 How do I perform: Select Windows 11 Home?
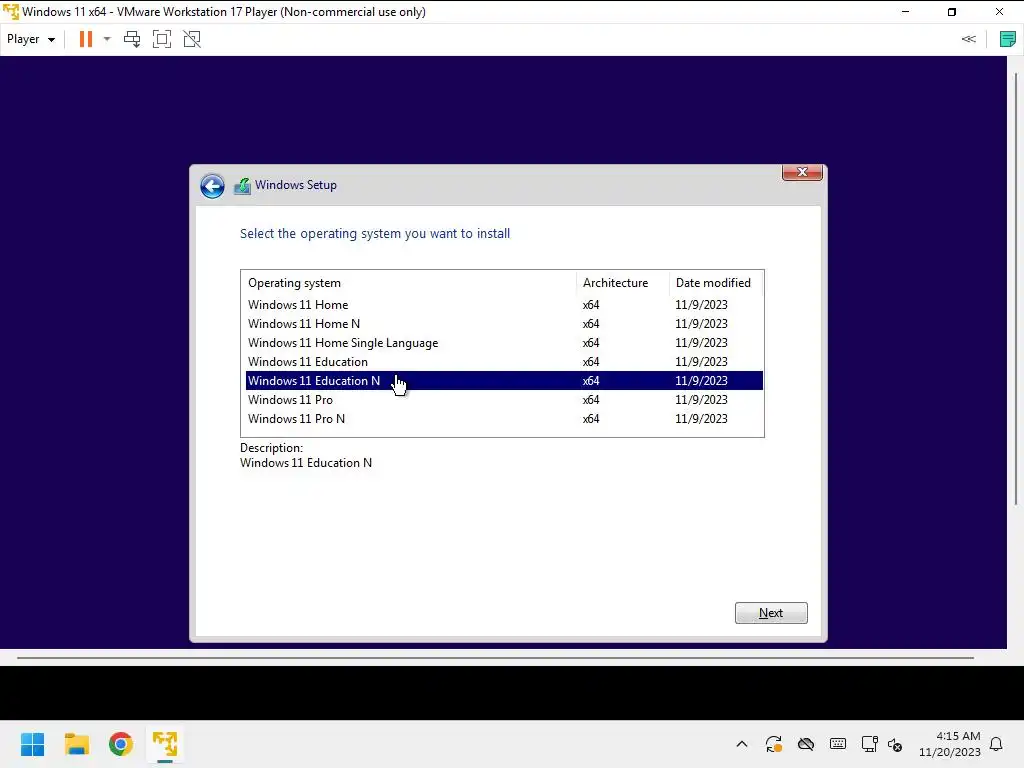coord(504,305)
